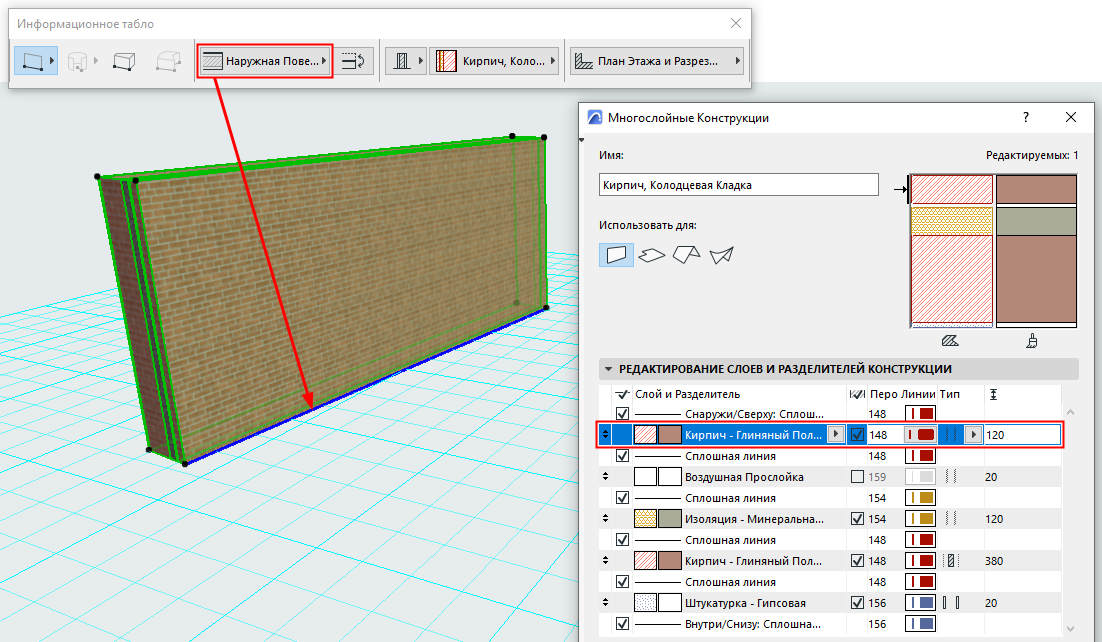The width and height of the screenshot is (1102, 642).
Task: Grab the reorder handle of Воздушная Прослойка
Action: pyautogui.click(x=605, y=477)
